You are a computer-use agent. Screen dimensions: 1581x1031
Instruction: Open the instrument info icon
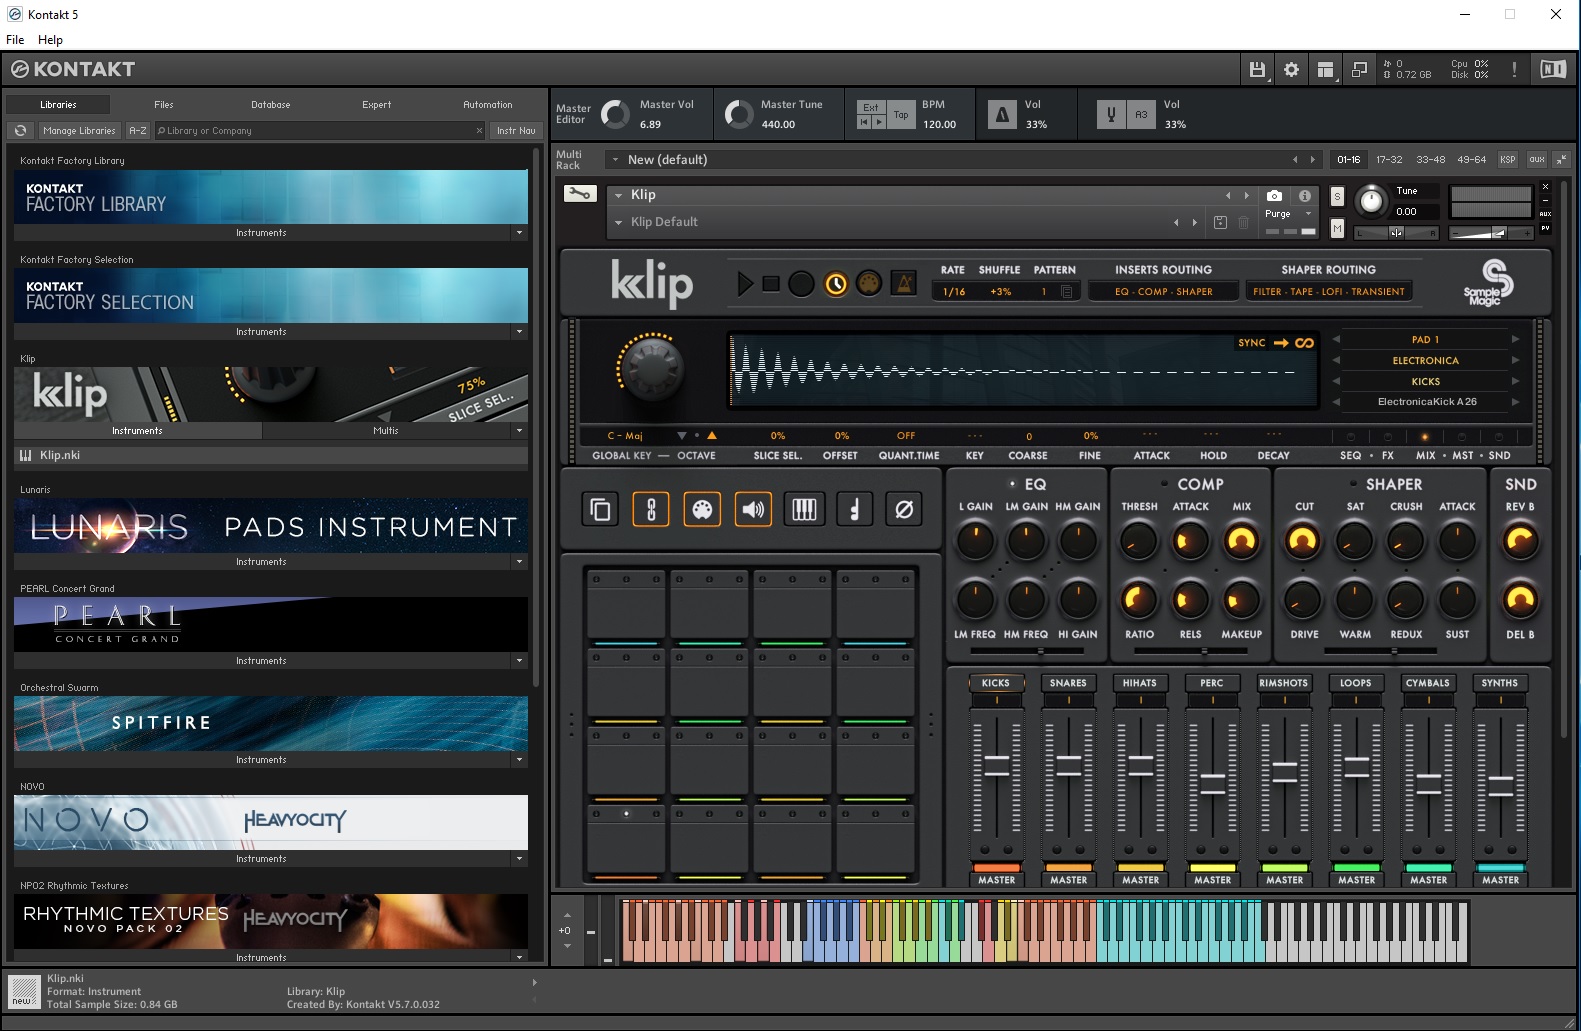pyautogui.click(x=1304, y=196)
